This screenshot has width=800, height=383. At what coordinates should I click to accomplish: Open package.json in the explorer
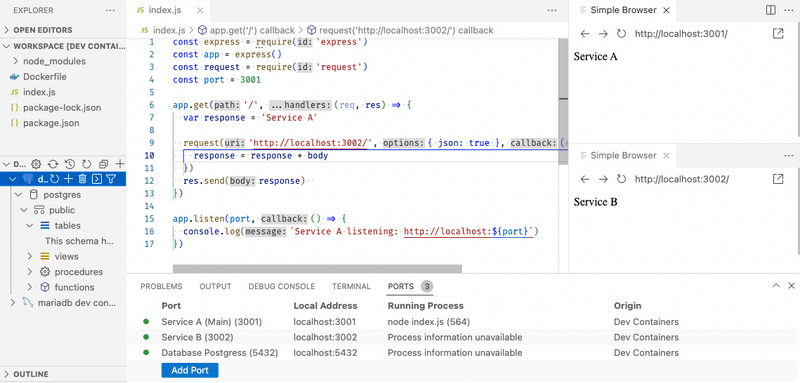(x=51, y=123)
